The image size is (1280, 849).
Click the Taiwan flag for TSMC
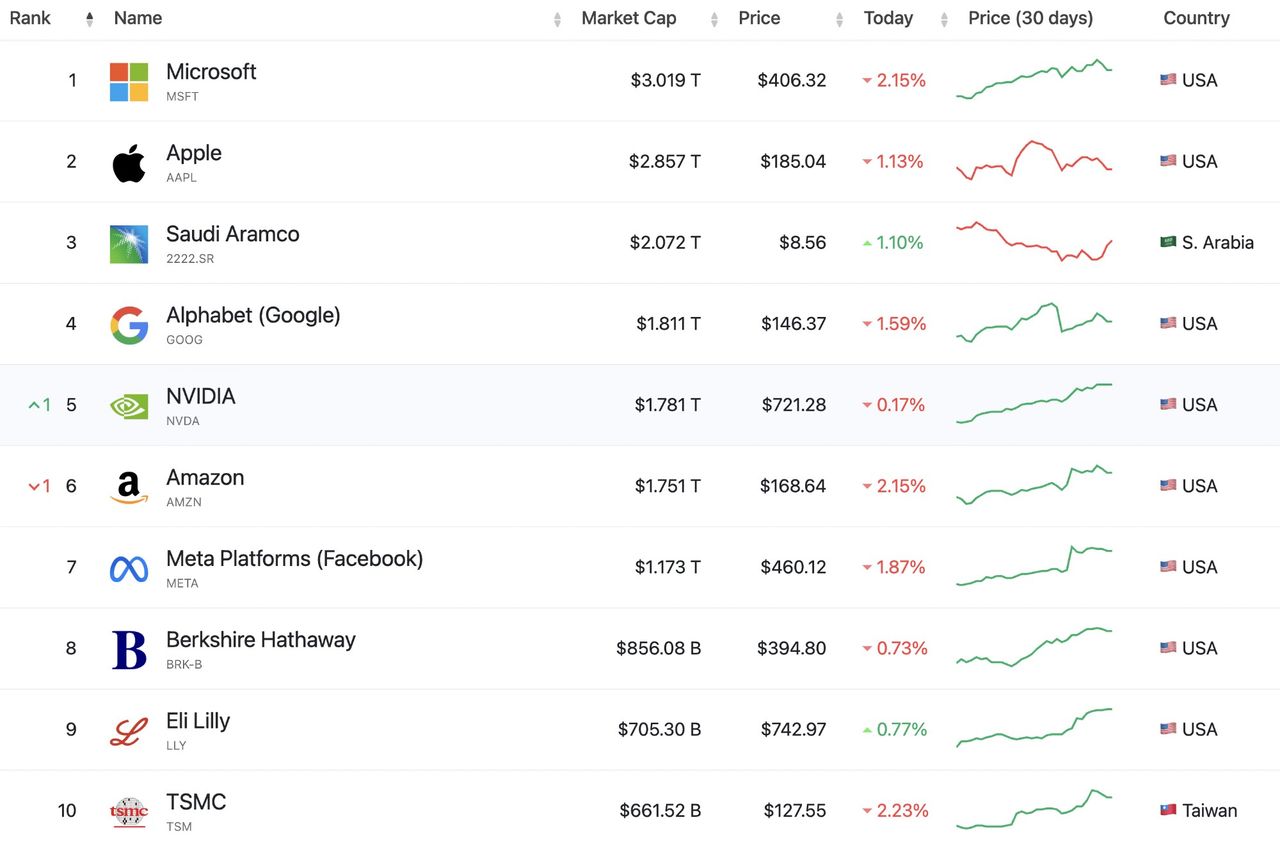(1168, 810)
